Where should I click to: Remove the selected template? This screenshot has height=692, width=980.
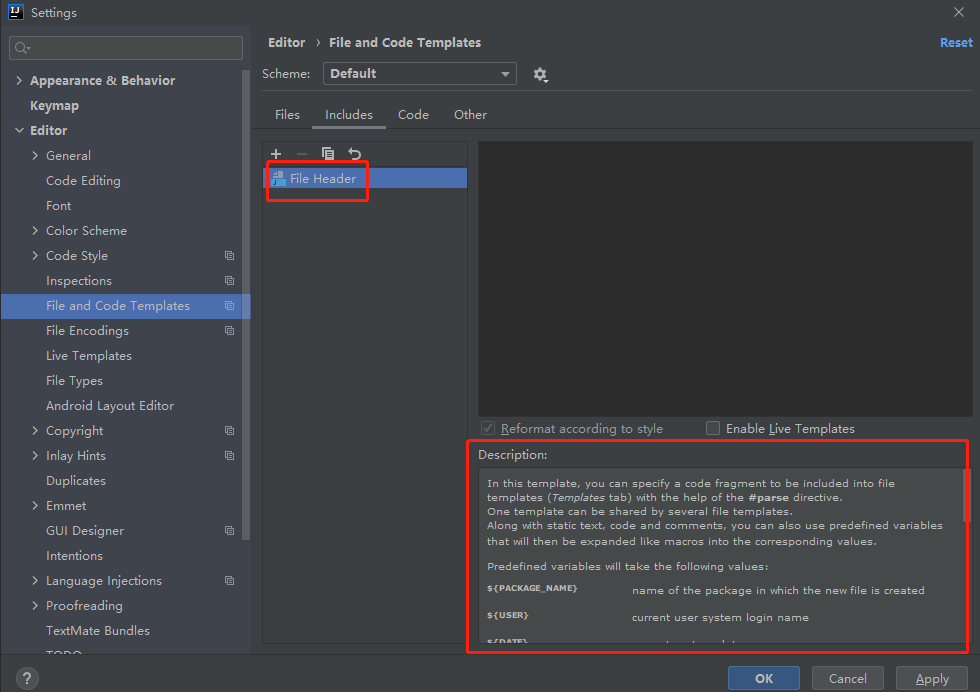click(302, 154)
